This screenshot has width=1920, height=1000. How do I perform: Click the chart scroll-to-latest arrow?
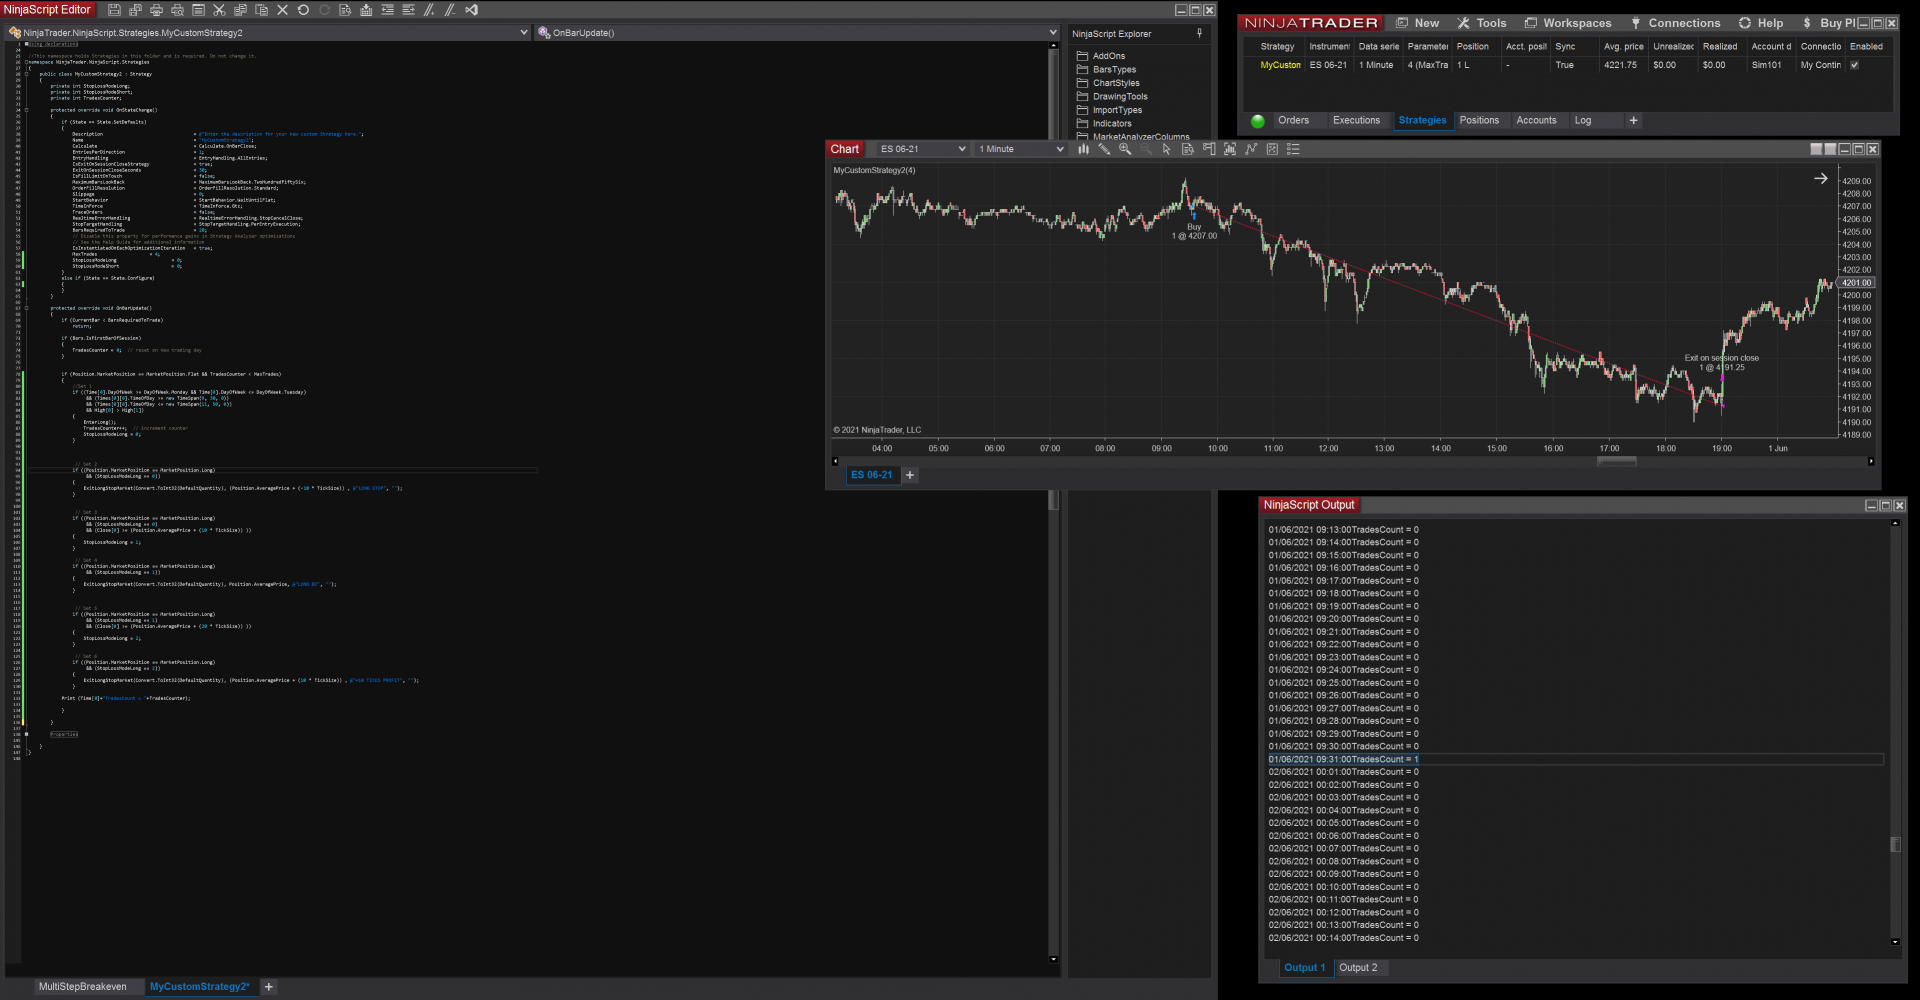click(1821, 179)
